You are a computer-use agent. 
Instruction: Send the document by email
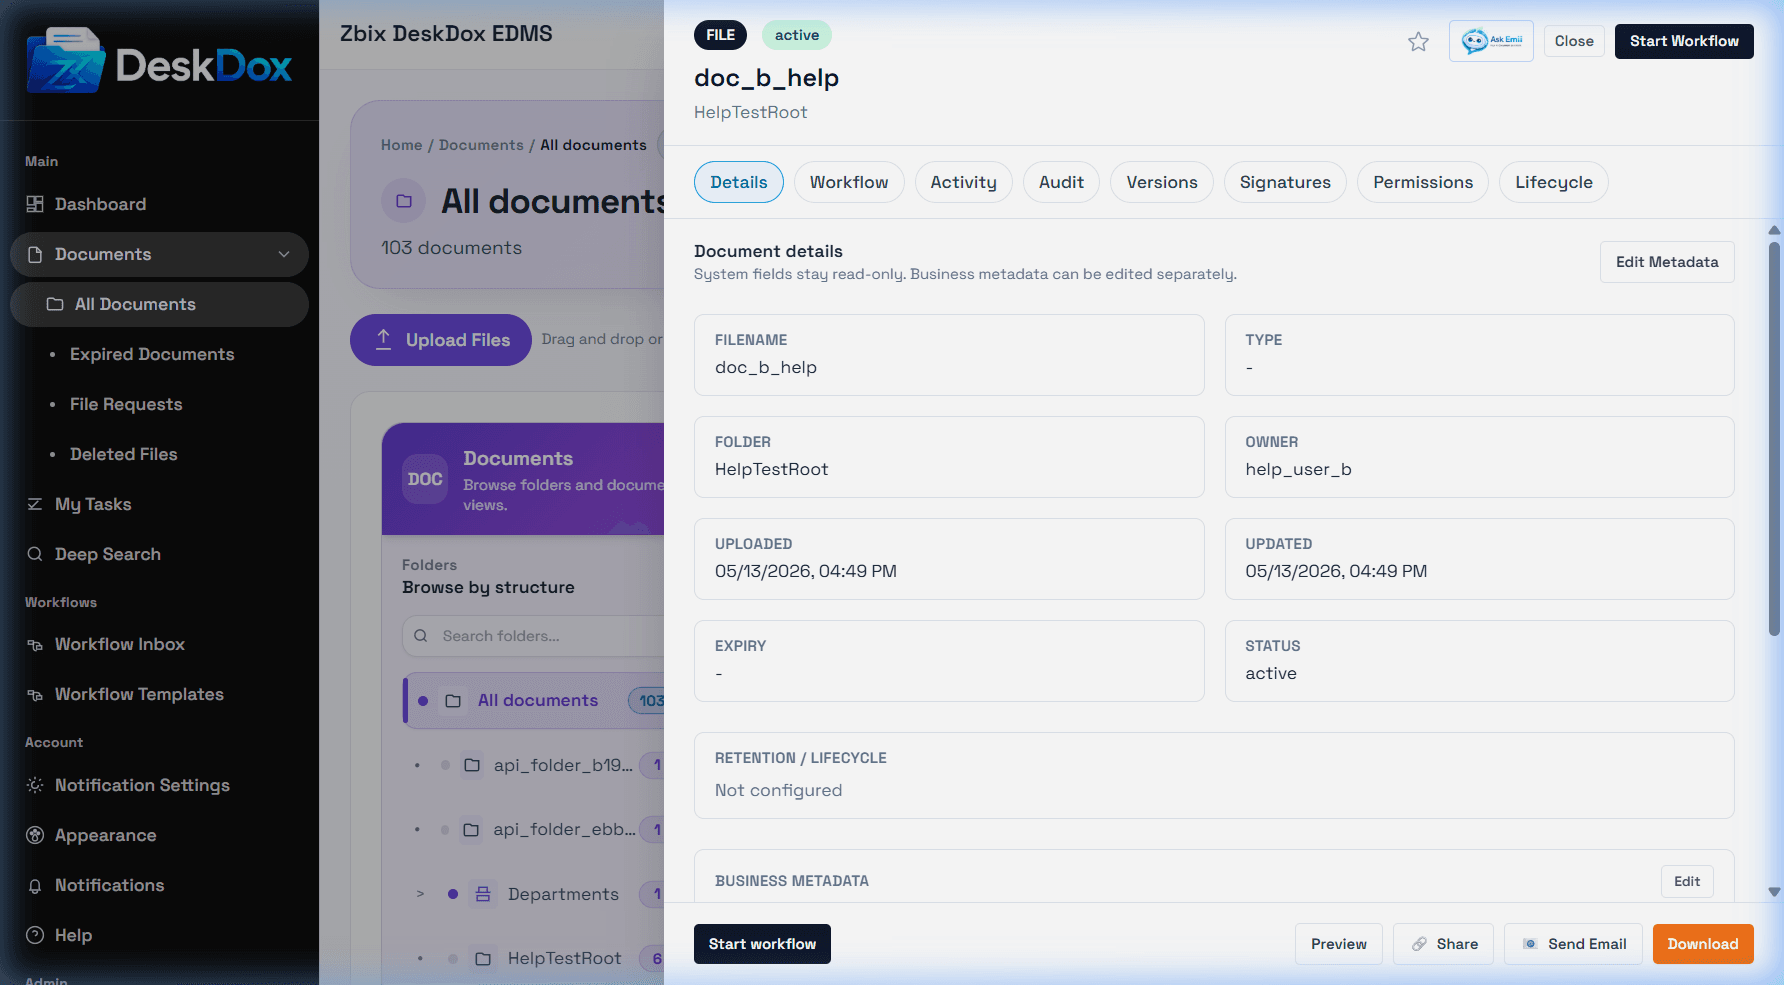click(x=1573, y=944)
